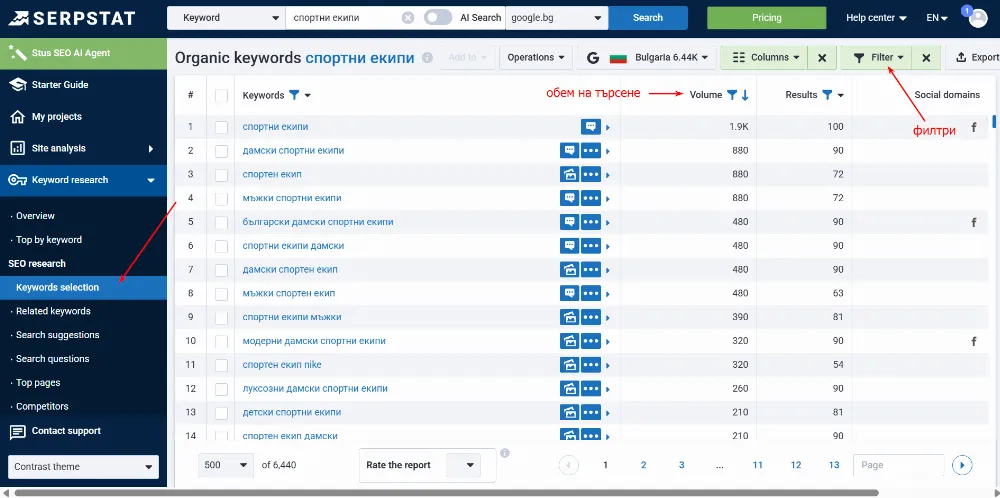Open the Contrast theme dropdown

pos(83,467)
